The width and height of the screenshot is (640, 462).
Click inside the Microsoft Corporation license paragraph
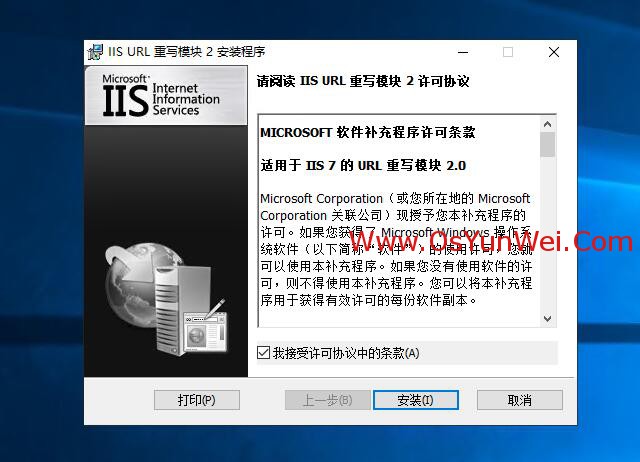[396, 249]
